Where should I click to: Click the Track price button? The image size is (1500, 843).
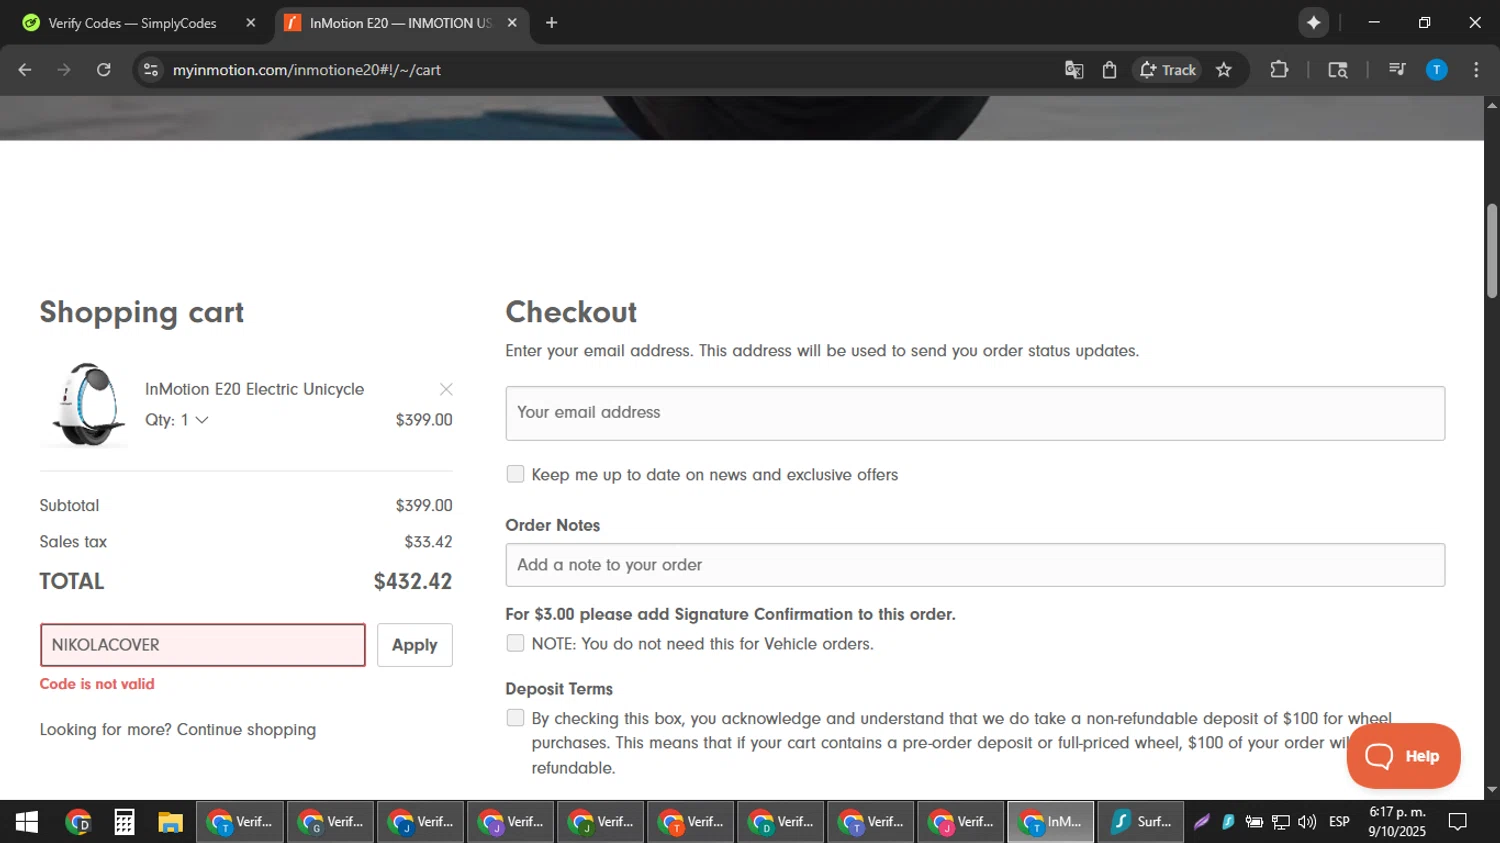pyautogui.click(x=1167, y=70)
